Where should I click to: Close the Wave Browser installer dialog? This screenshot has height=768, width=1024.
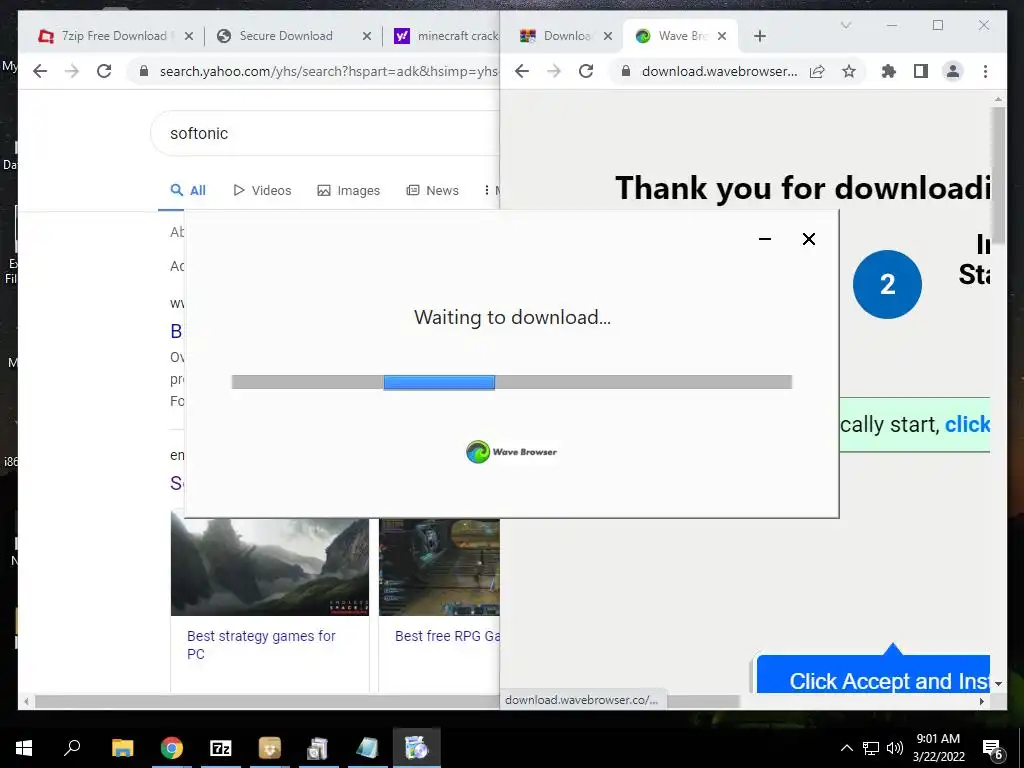point(808,239)
